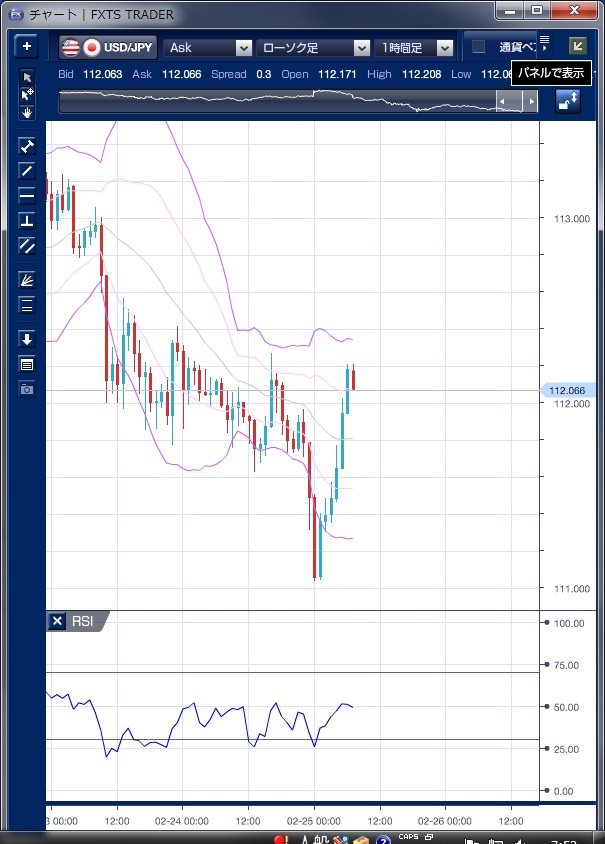Open the 1時間足 timeframe dropdown
This screenshot has height=844, width=605.
point(413,47)
